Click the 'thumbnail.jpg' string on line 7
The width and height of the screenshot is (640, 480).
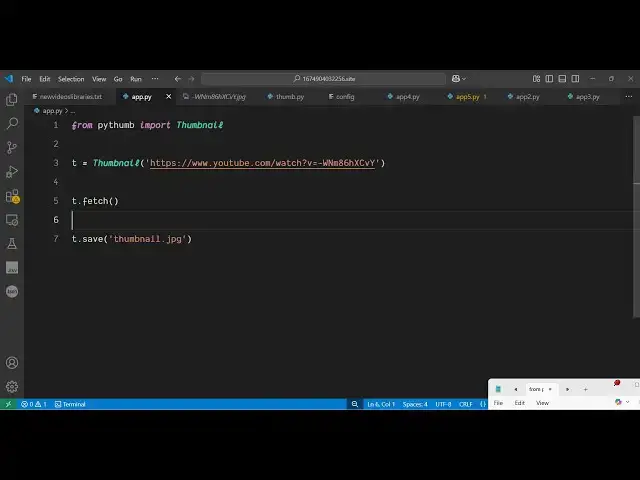tap(147, 239)
